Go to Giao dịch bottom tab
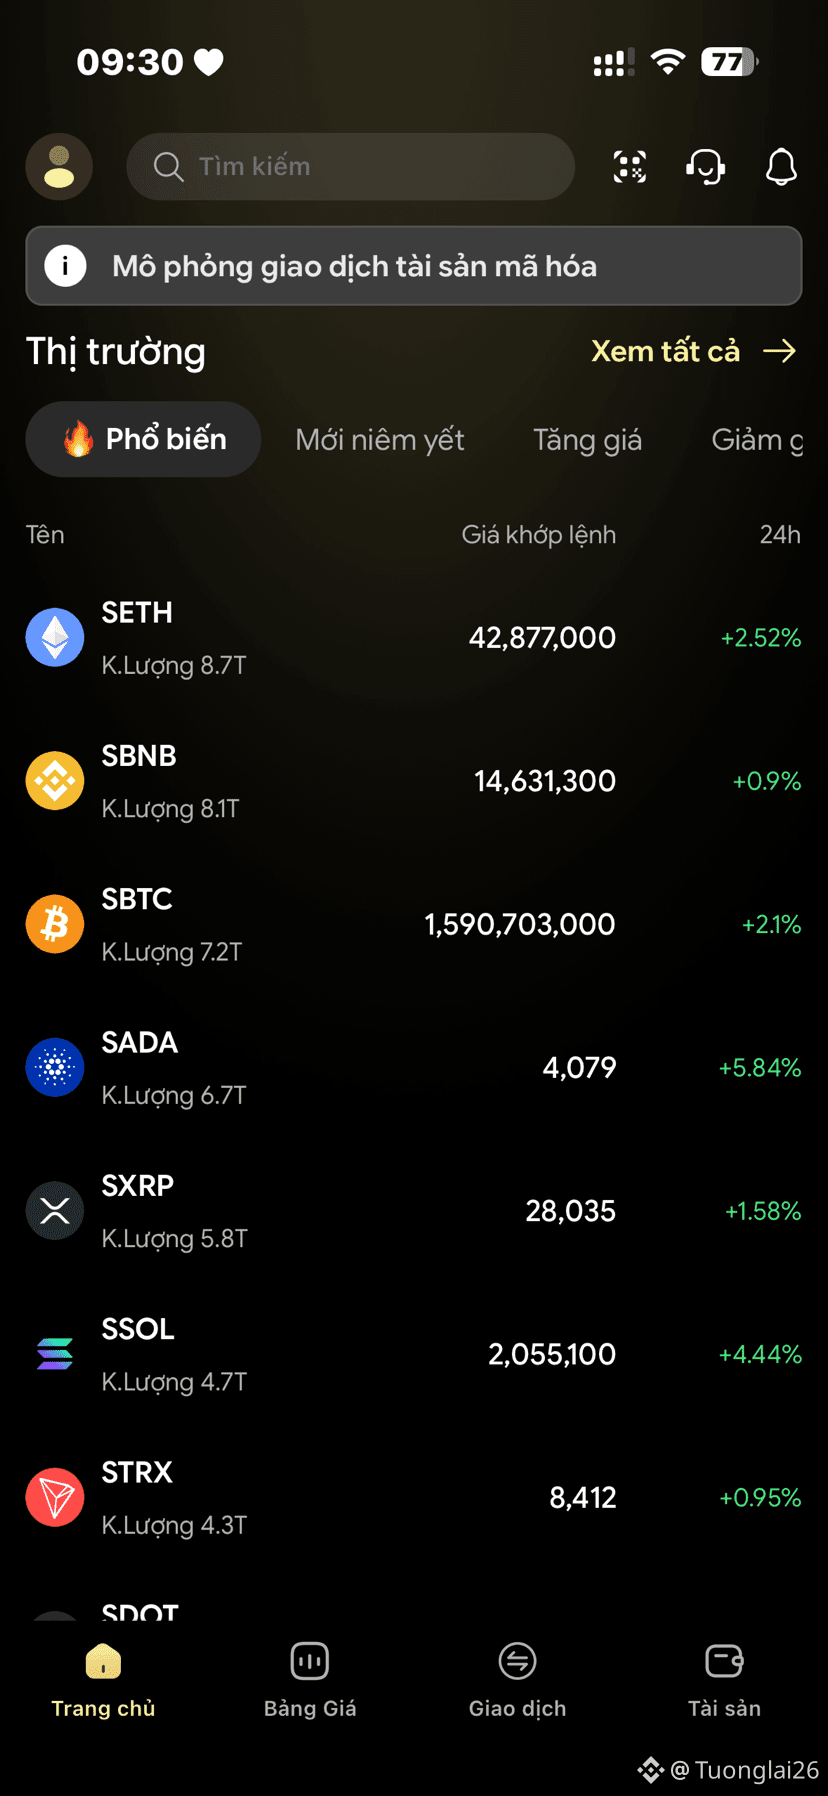The image size is (828, 1796). tap(517, 1680)
